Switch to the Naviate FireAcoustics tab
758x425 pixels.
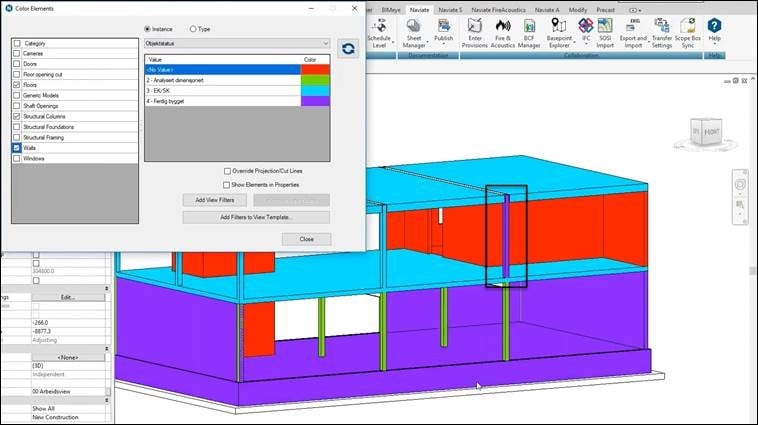(492, 8)
